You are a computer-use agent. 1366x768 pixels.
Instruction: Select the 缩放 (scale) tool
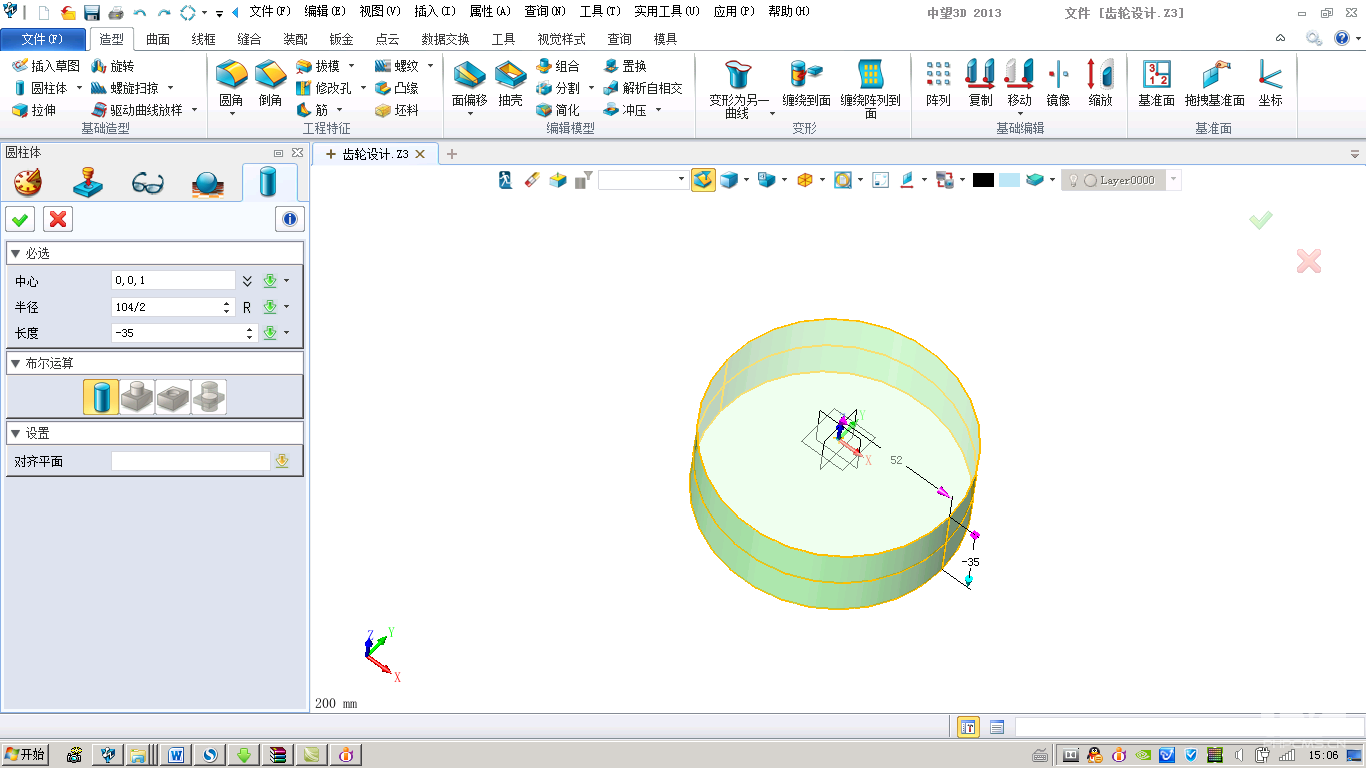point(1100,76)
